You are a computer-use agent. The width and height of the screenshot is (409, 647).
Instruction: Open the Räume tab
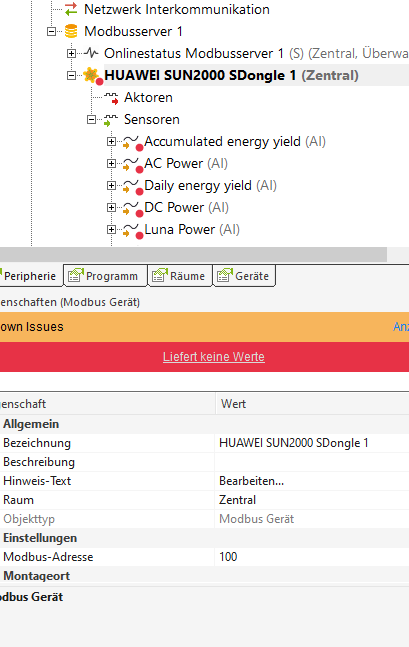pos(180,276)
